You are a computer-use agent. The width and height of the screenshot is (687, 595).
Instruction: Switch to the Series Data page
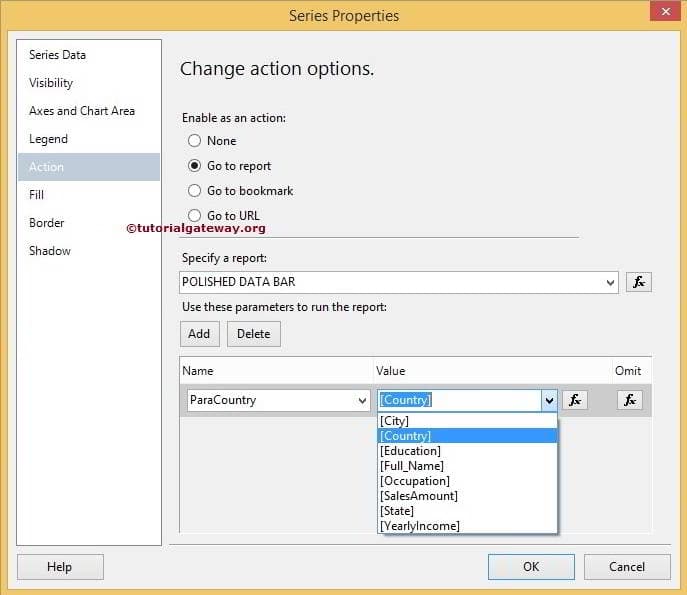click(x=57, y=55)
